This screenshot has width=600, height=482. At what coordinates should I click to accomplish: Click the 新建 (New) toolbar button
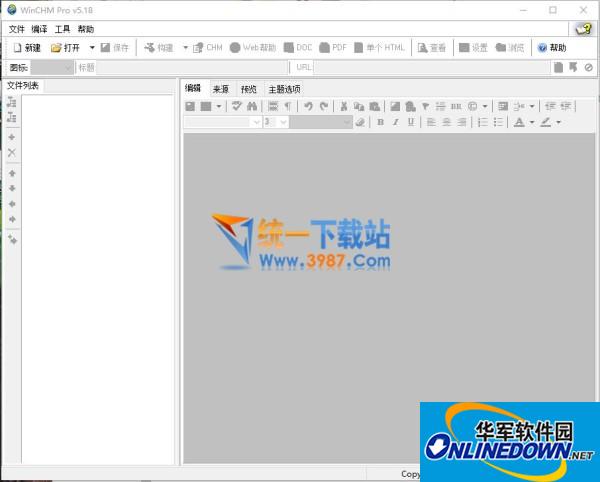click(x=27, y=48)
